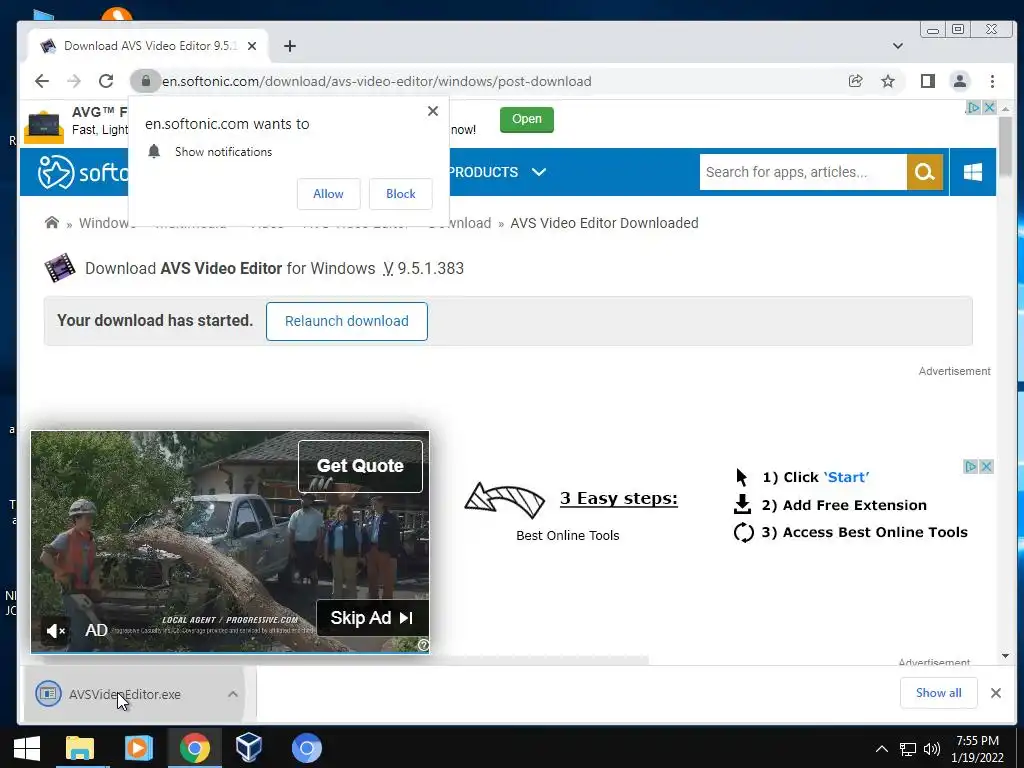Click AVG ad monitor icon

click(44, 126)
